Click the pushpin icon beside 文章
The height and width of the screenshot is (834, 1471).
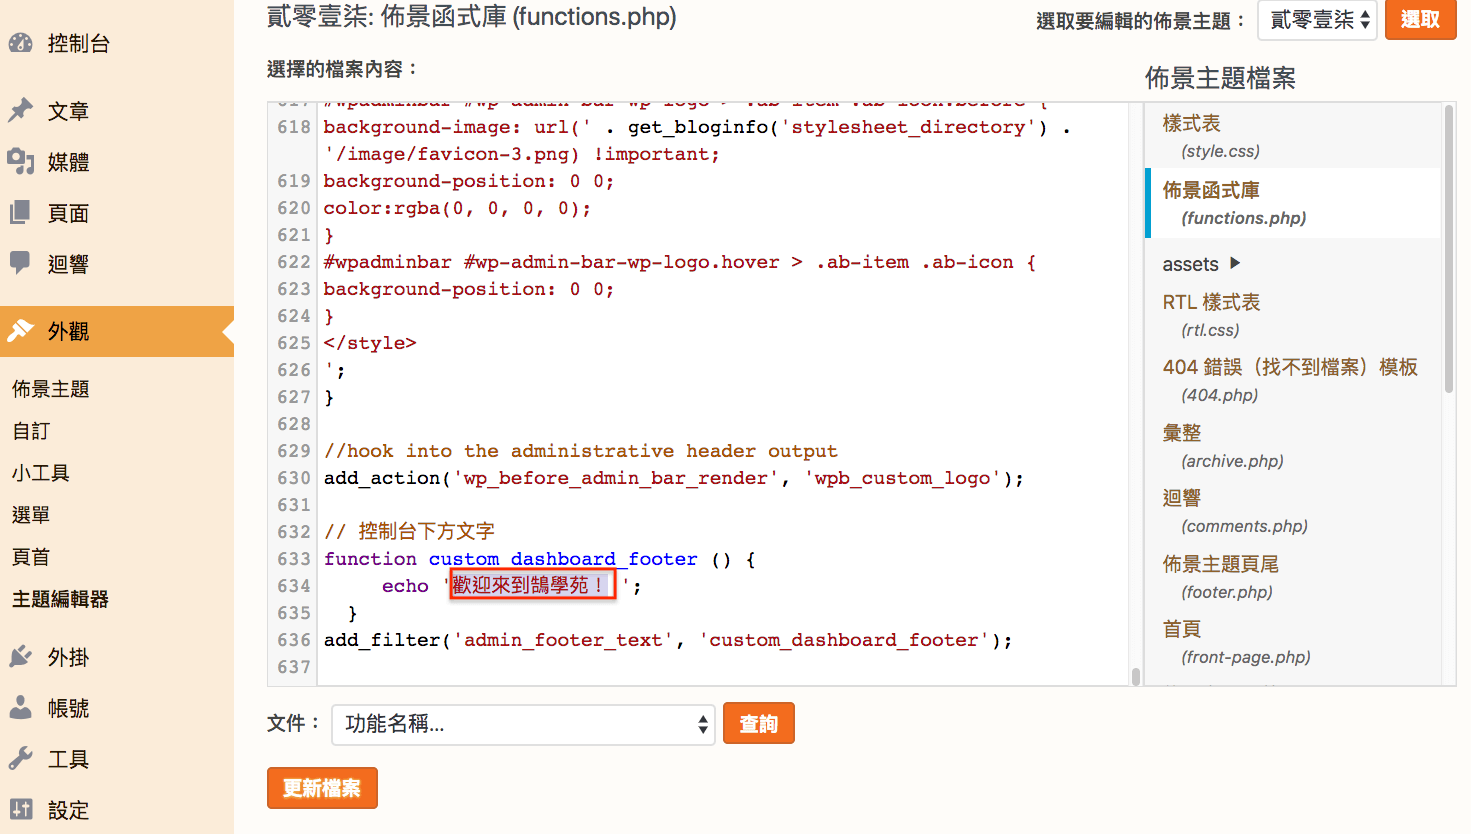click(x=21, y=111)
